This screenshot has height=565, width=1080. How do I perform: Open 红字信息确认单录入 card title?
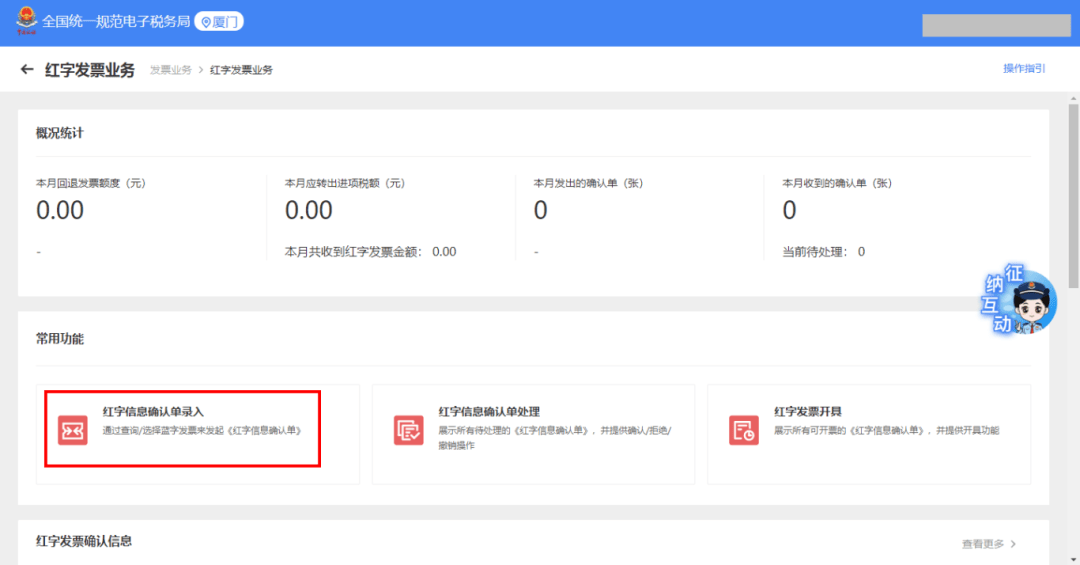(153, 412)
